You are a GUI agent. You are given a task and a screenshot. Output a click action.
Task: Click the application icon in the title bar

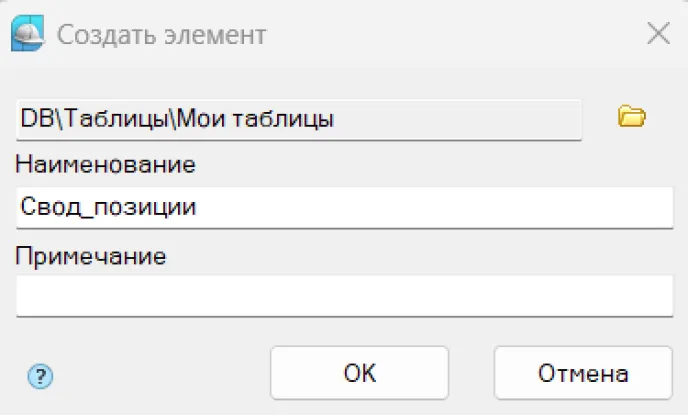pos(27,35)
